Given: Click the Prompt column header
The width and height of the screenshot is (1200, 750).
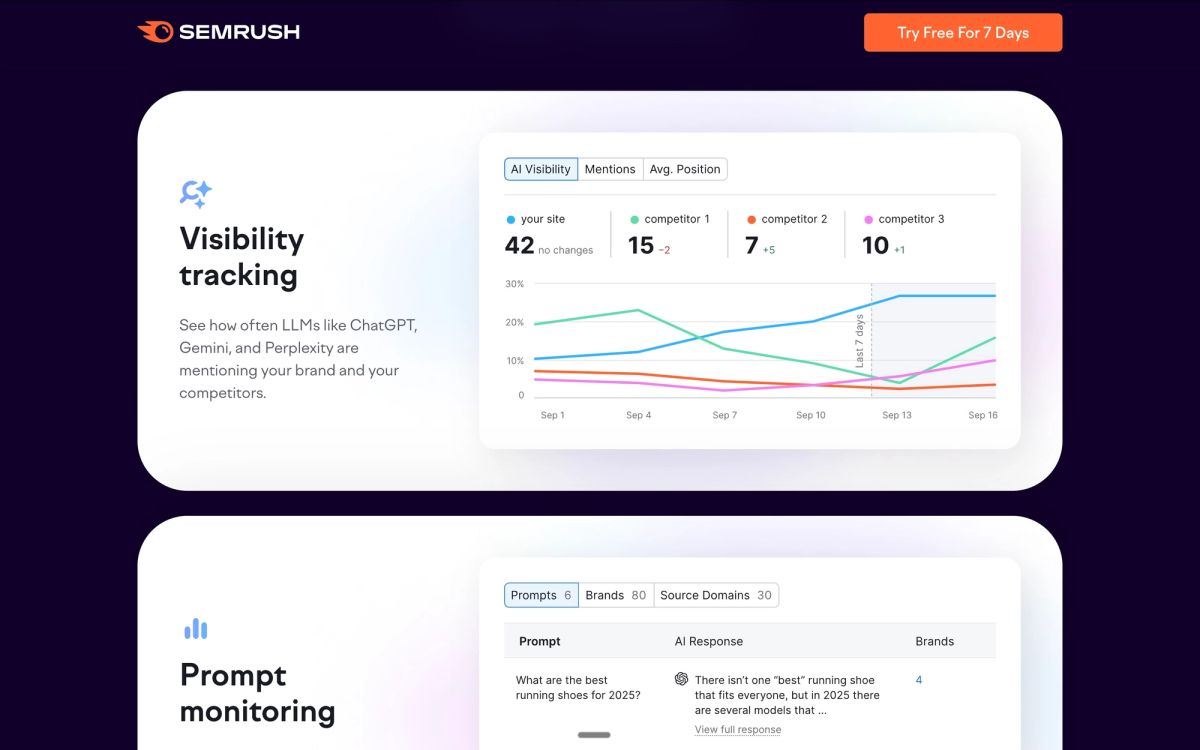Looking at the screenshot, I should pos(540,641).
